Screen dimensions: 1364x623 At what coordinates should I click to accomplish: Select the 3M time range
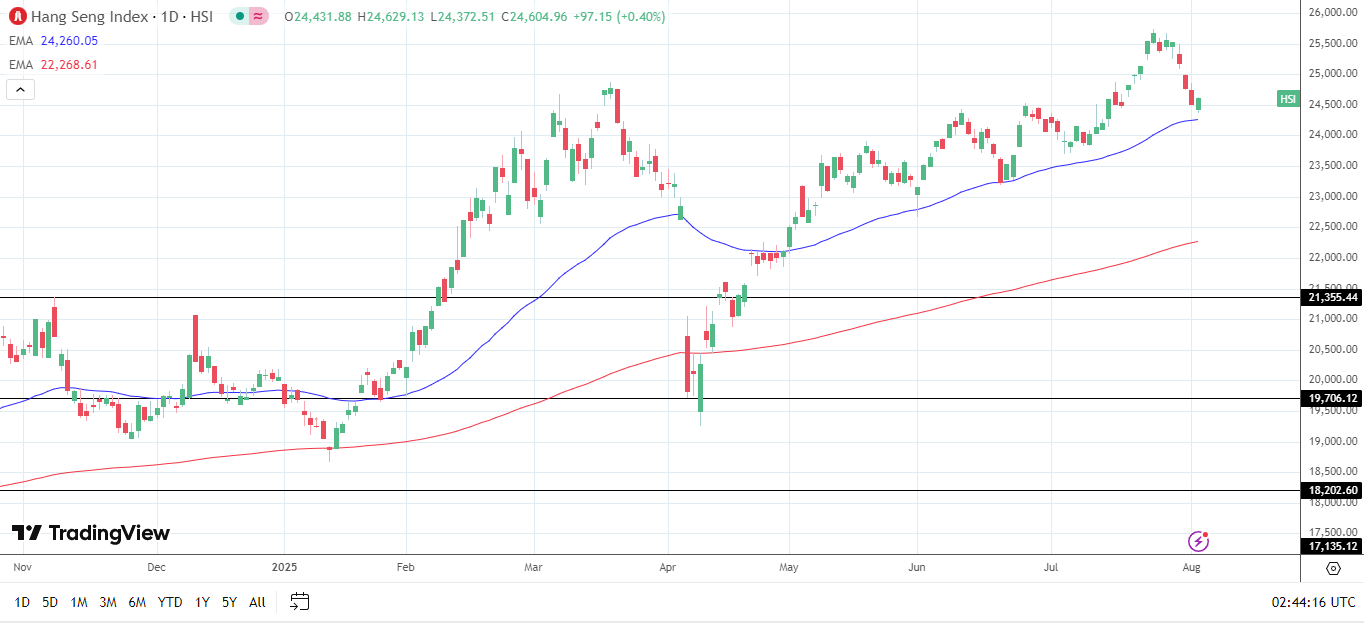click(108, 602)
